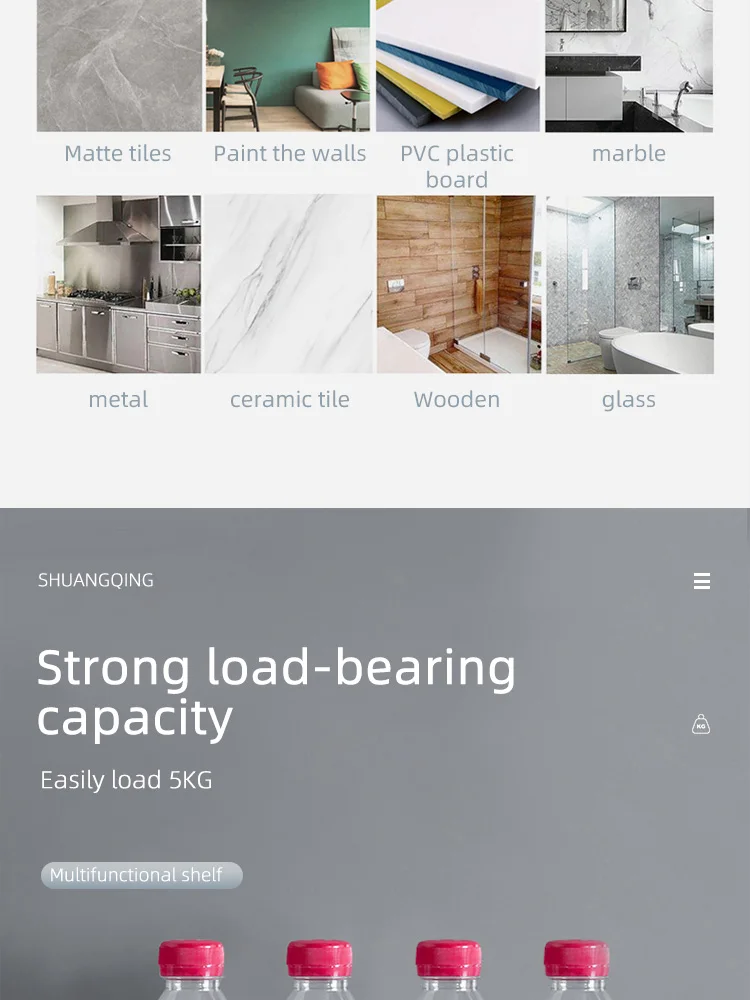The image size is (750, 1000).
Task: Open the glass shower image
Action: pyautogui.click(x=630, y=284)
